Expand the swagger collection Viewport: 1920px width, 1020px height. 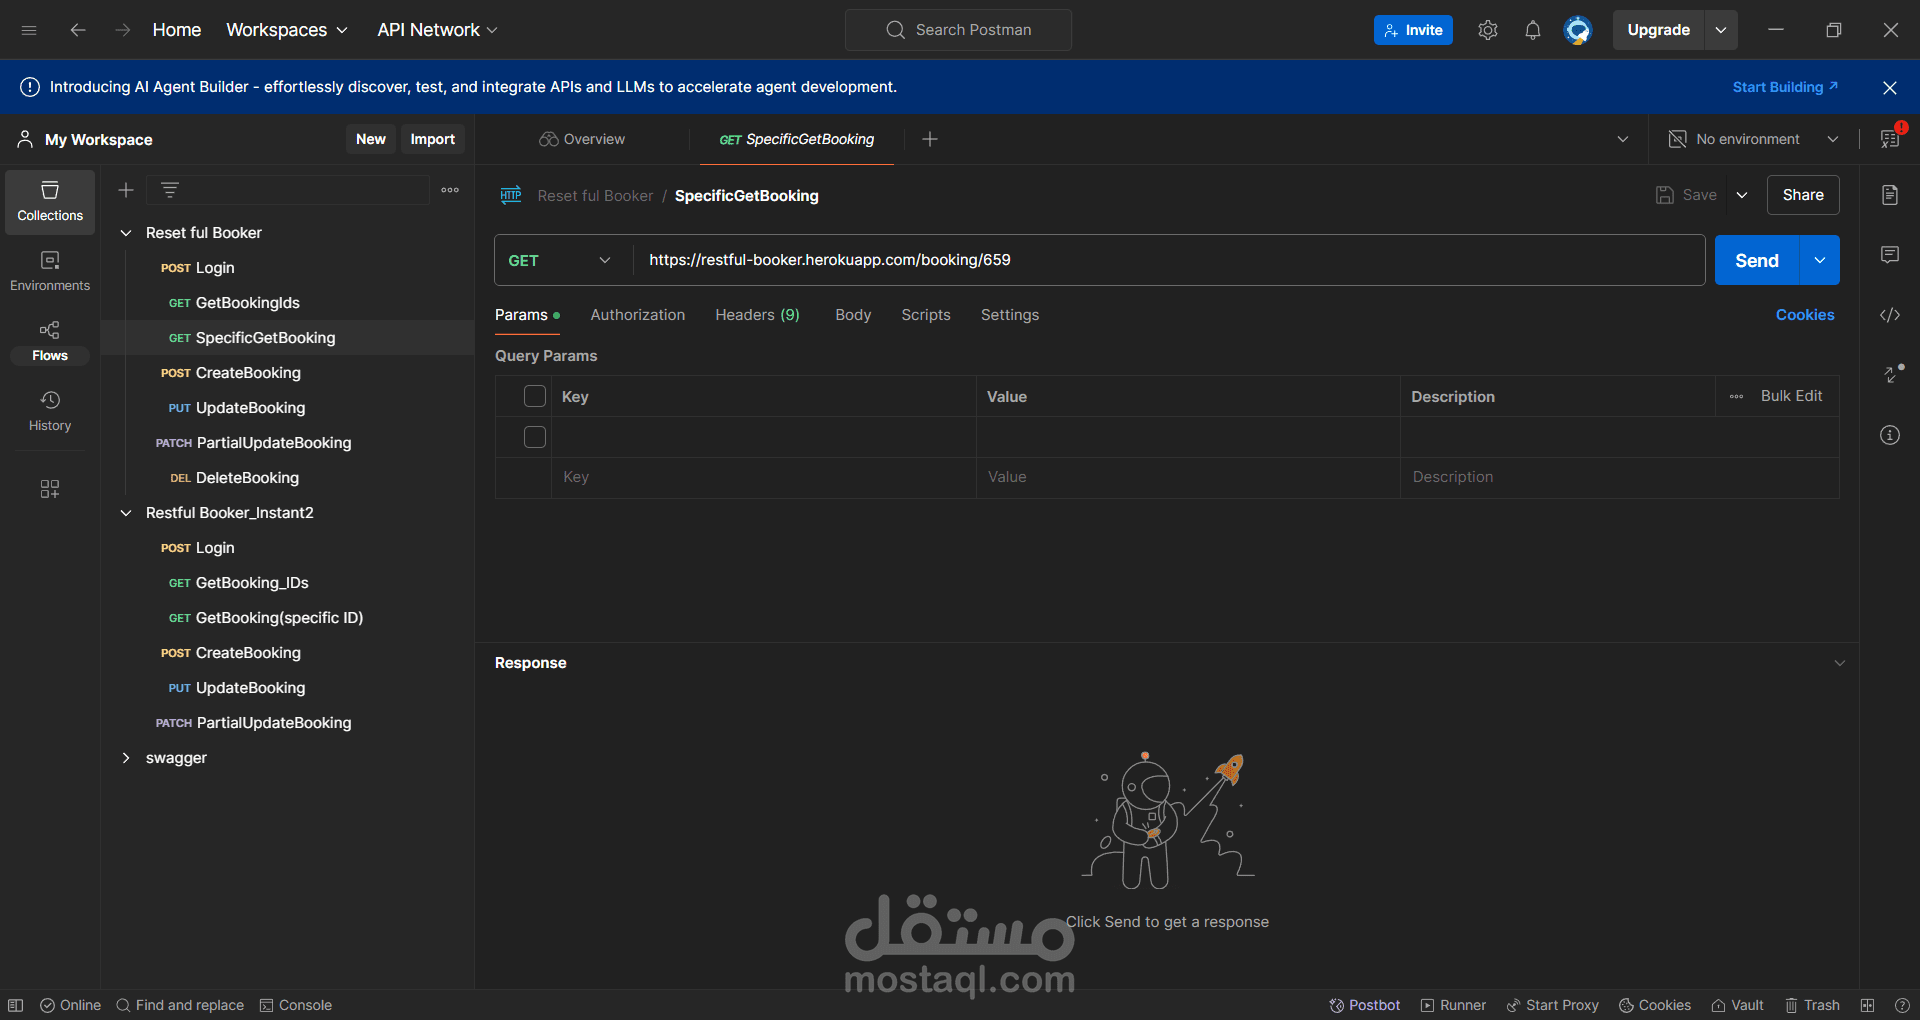click(127, 757)
